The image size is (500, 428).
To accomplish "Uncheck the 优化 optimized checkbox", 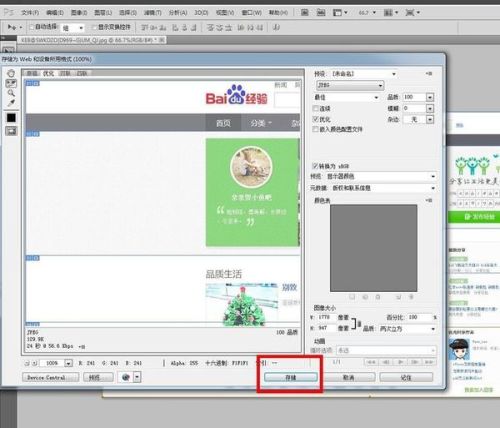I will 315,119.
